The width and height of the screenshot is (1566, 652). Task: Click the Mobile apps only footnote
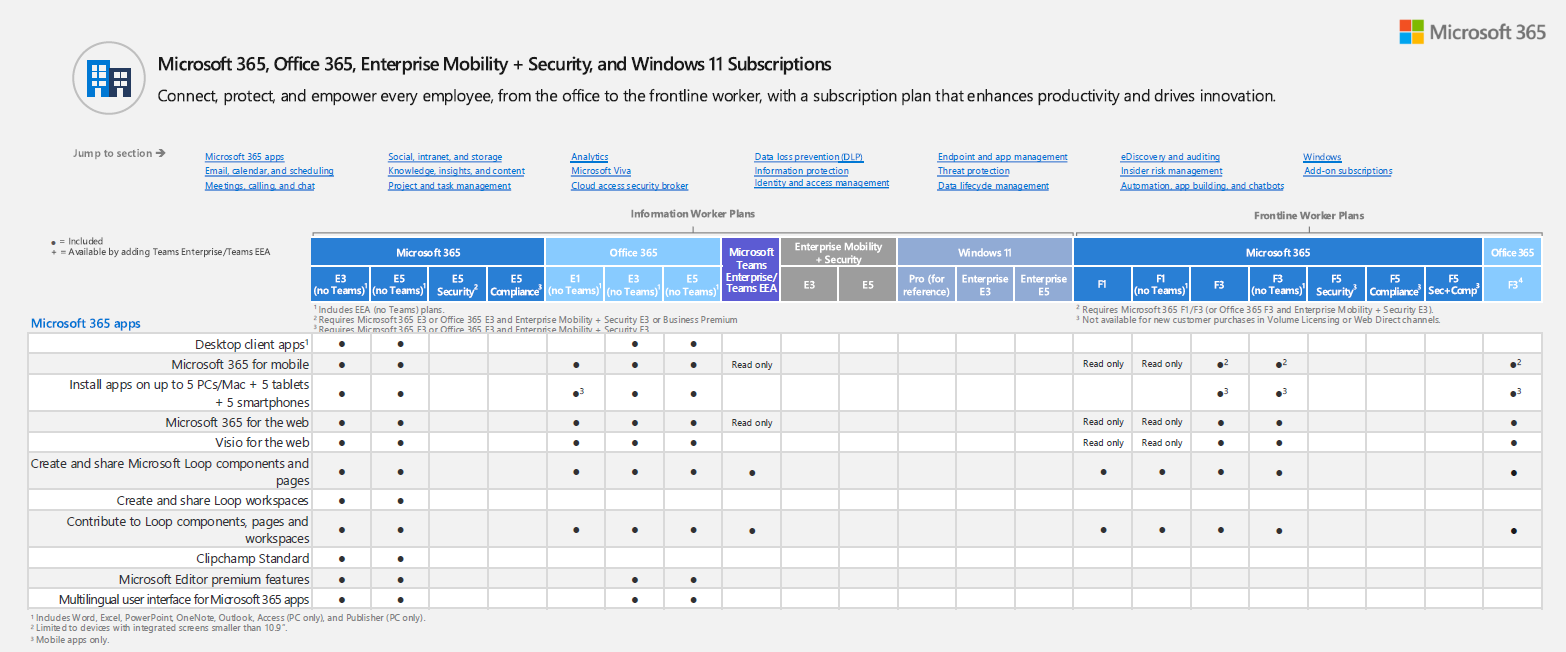[70, 639]
